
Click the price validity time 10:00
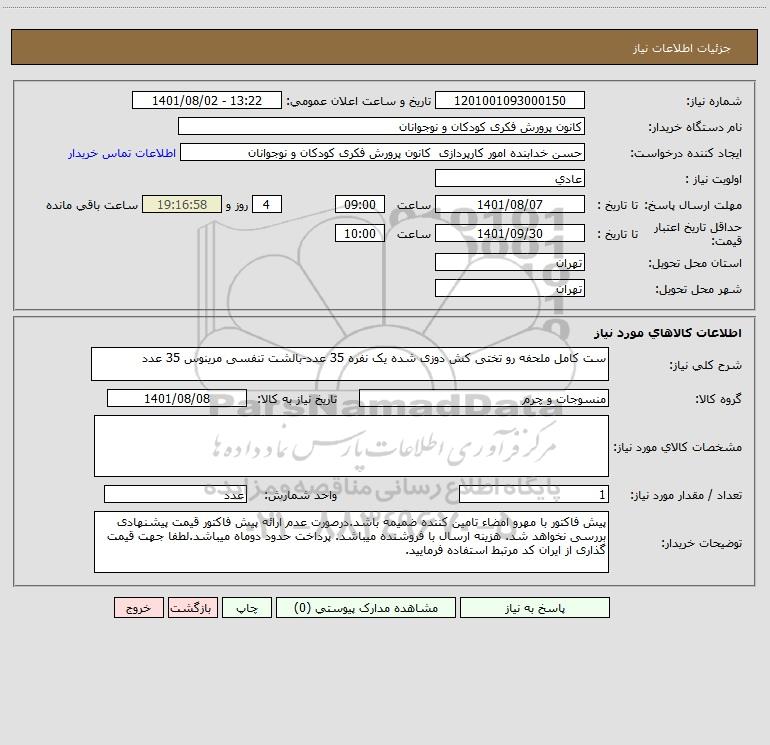359,233
